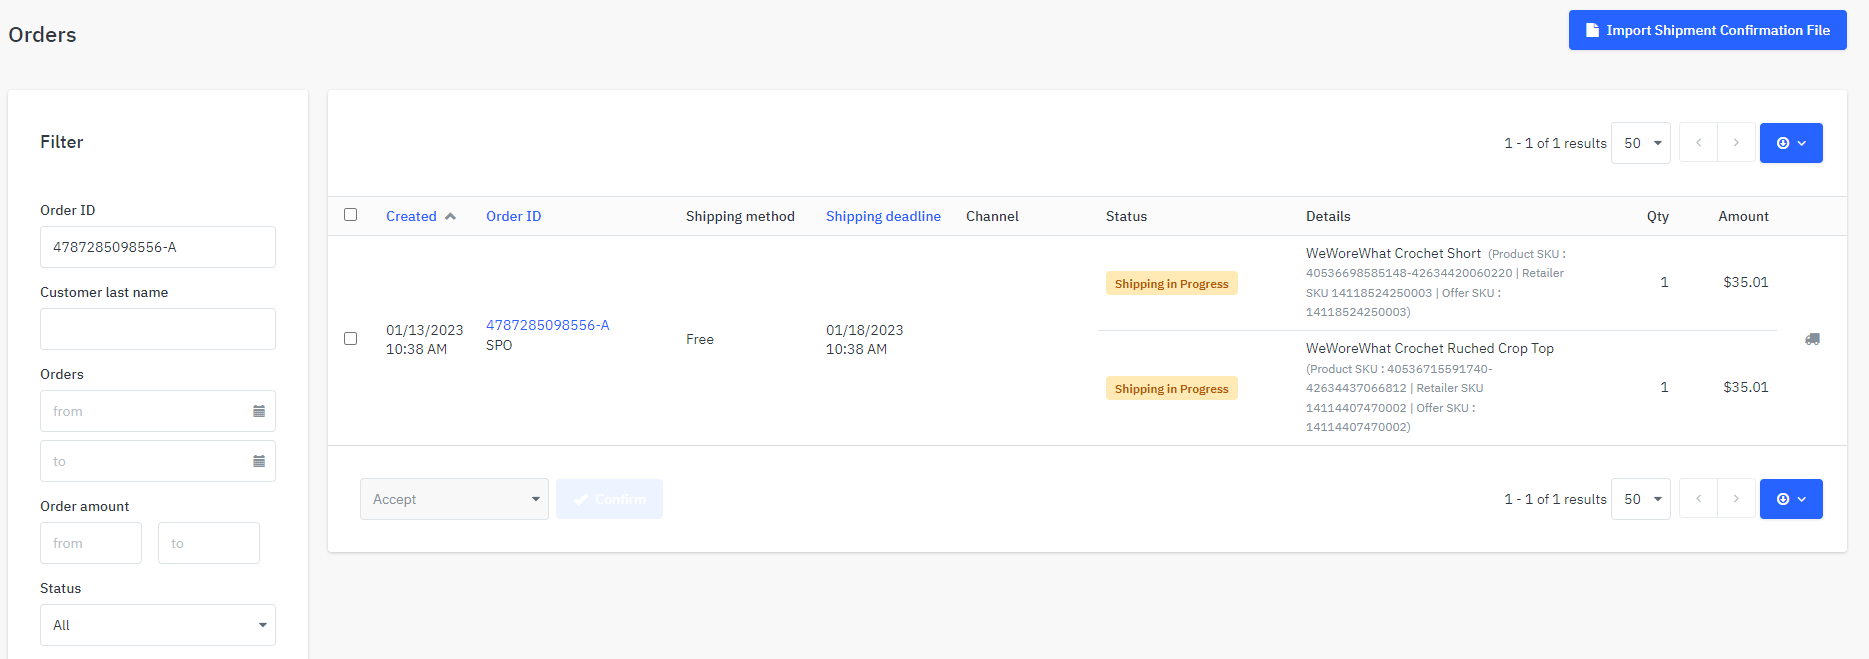Image resolution: width=1869 pixels, height=659 pixels.
Task: Click the disabled Confirm button
Action: (609, 499)
